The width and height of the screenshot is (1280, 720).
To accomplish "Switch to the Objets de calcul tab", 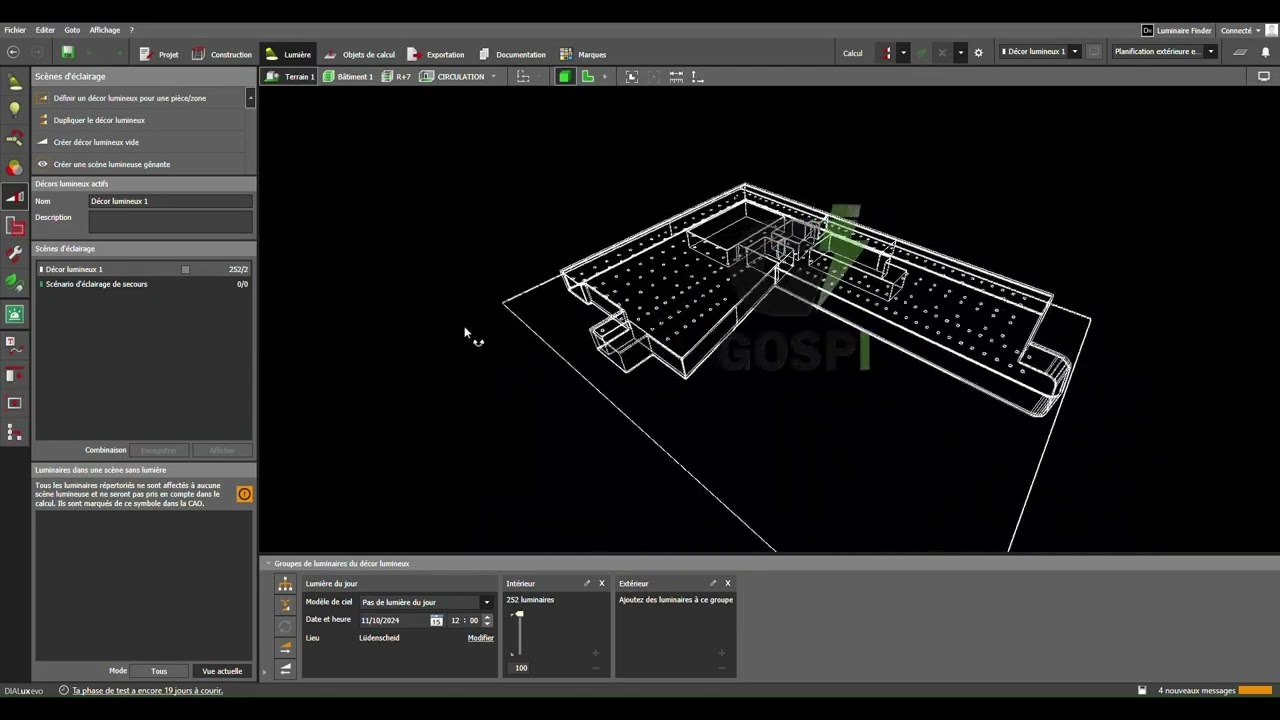I will (x=359, y=54).
